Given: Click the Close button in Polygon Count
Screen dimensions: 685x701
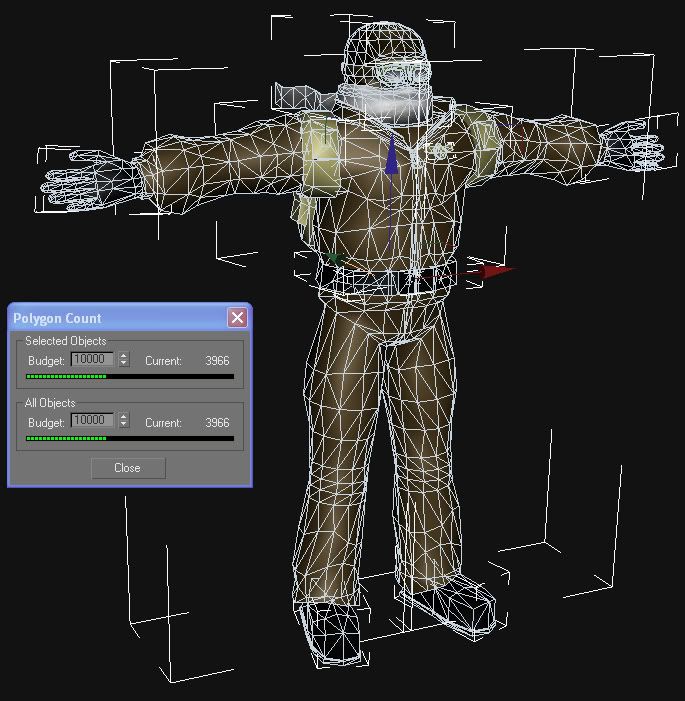Looking at the screenshot, I should [x=128, y=468].
